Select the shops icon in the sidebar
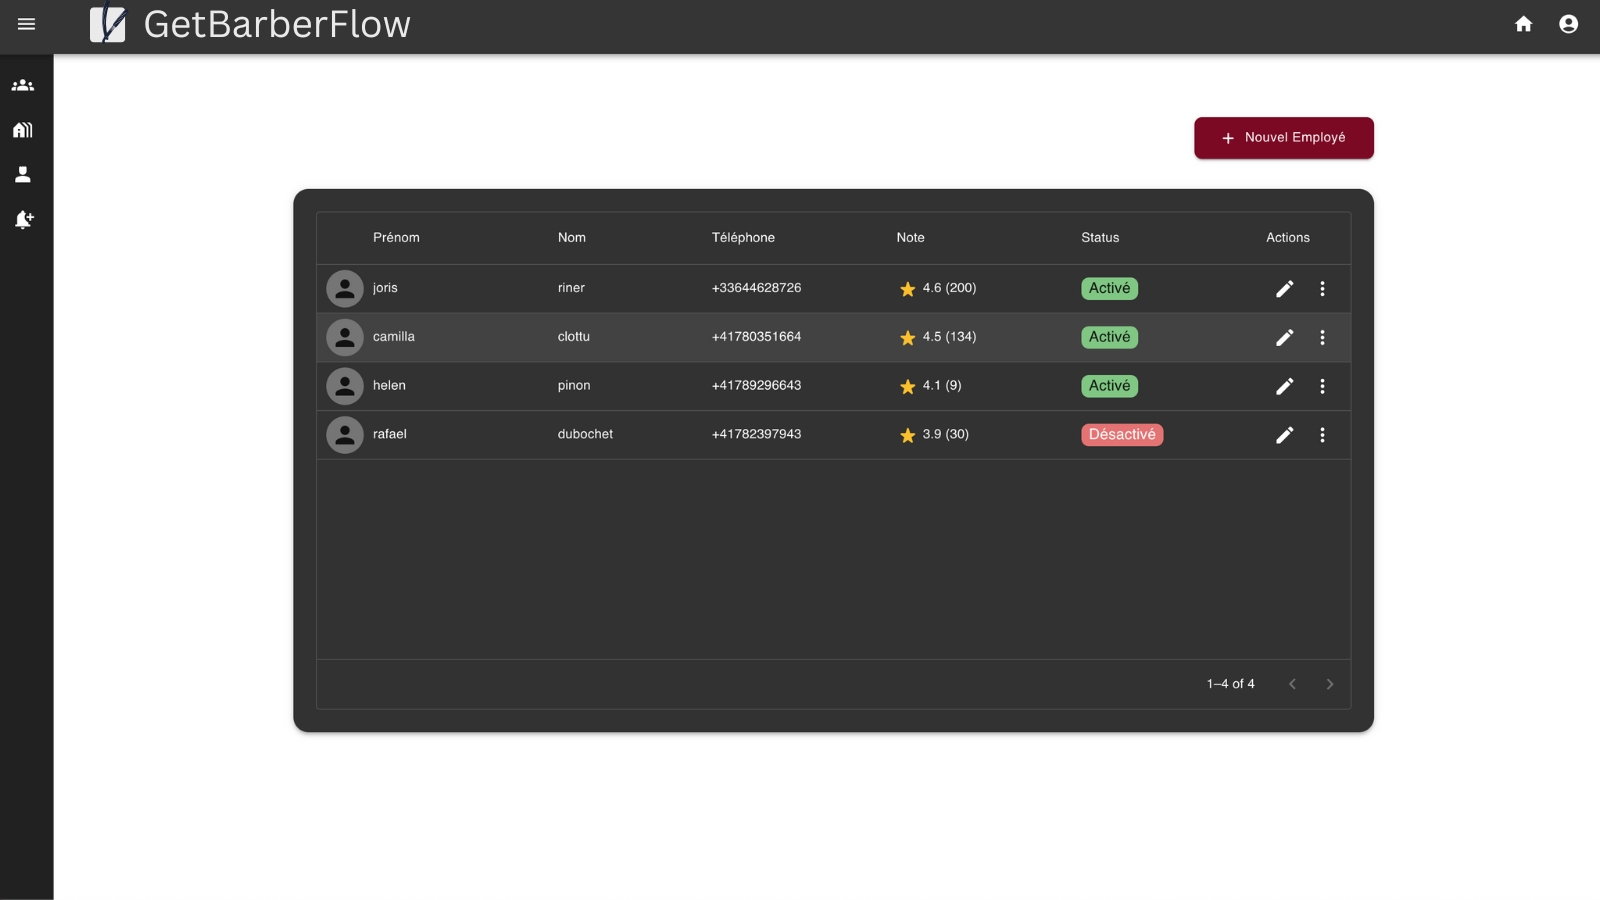Screen dimensions: 1600x900 point(22,129)
